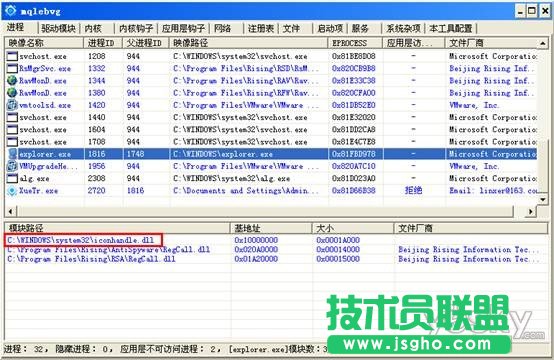The height and width of the screenshot is (360, 554).
Task: Select the RsMgrSvc.exe process name
Action: click(45, 69)
